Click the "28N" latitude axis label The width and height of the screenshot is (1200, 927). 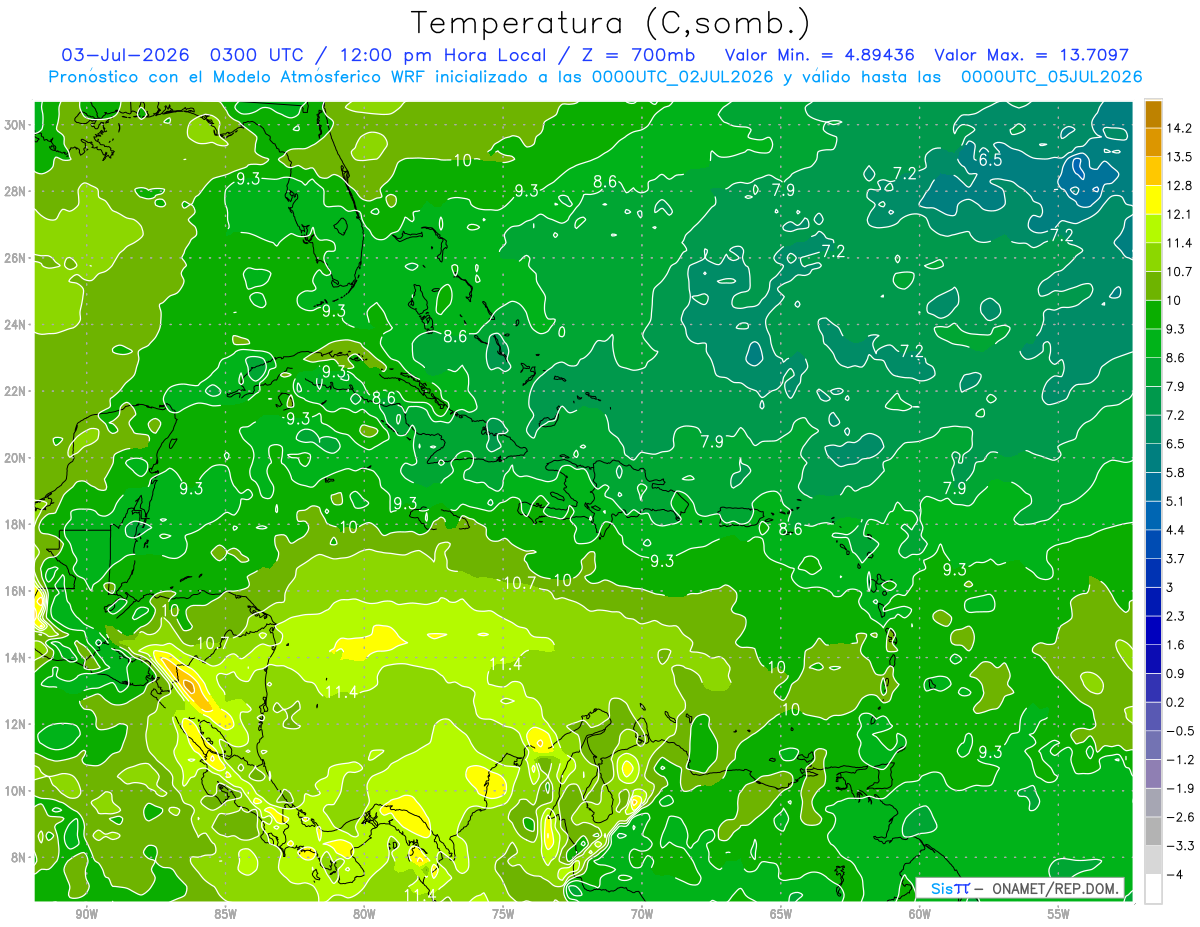14,191
